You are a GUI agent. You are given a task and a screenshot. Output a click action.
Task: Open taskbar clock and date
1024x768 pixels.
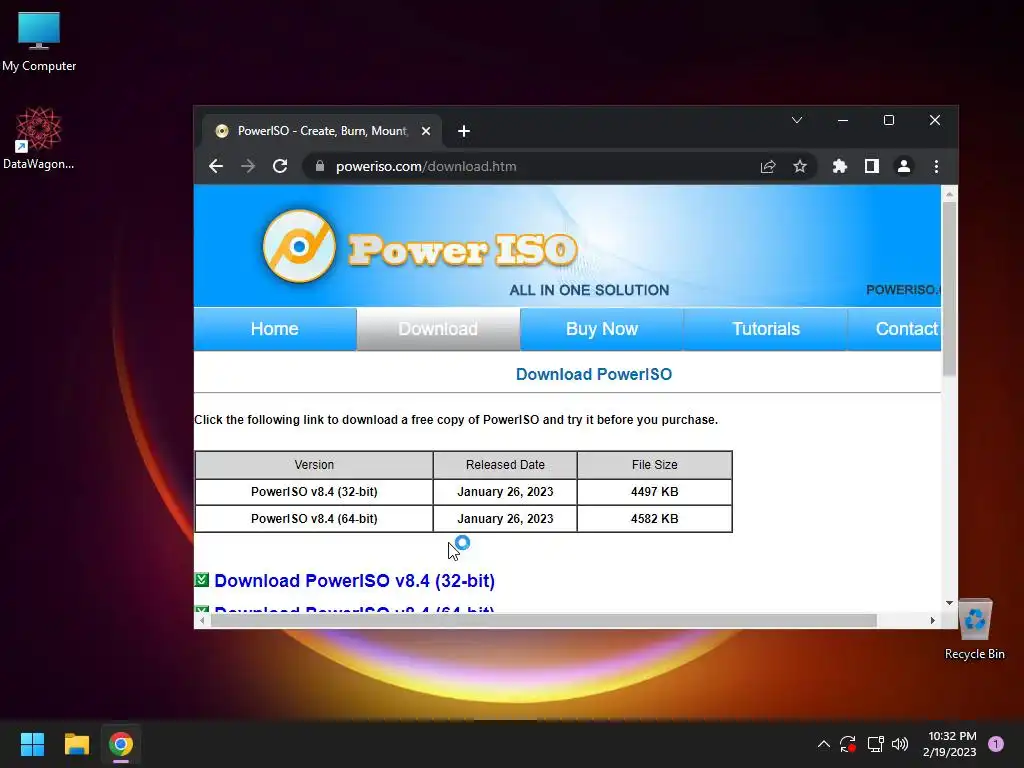pos(950,744)
